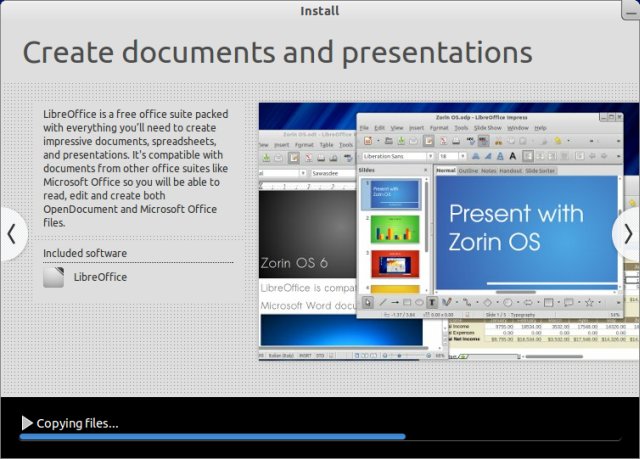Click the LibreOffice description paragraph
Image resolution: width=640 pixels, height=459 pixels.
click(136, 168)
